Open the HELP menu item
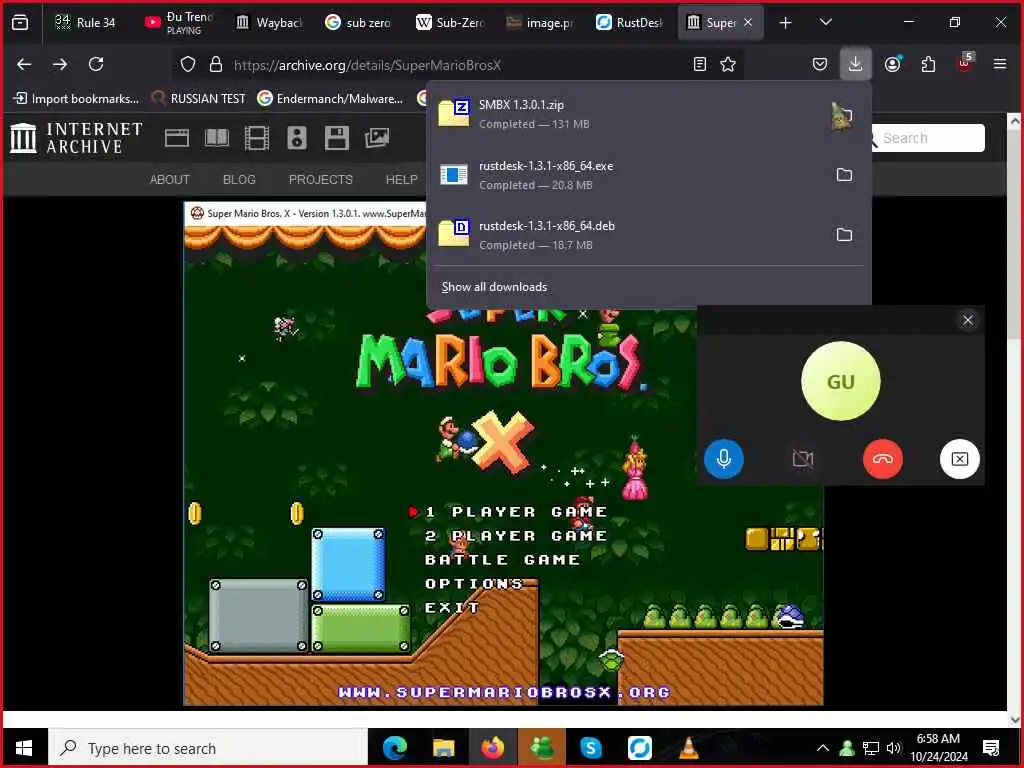The height and width of the screenshot is (768, 1024). point(402,180)
